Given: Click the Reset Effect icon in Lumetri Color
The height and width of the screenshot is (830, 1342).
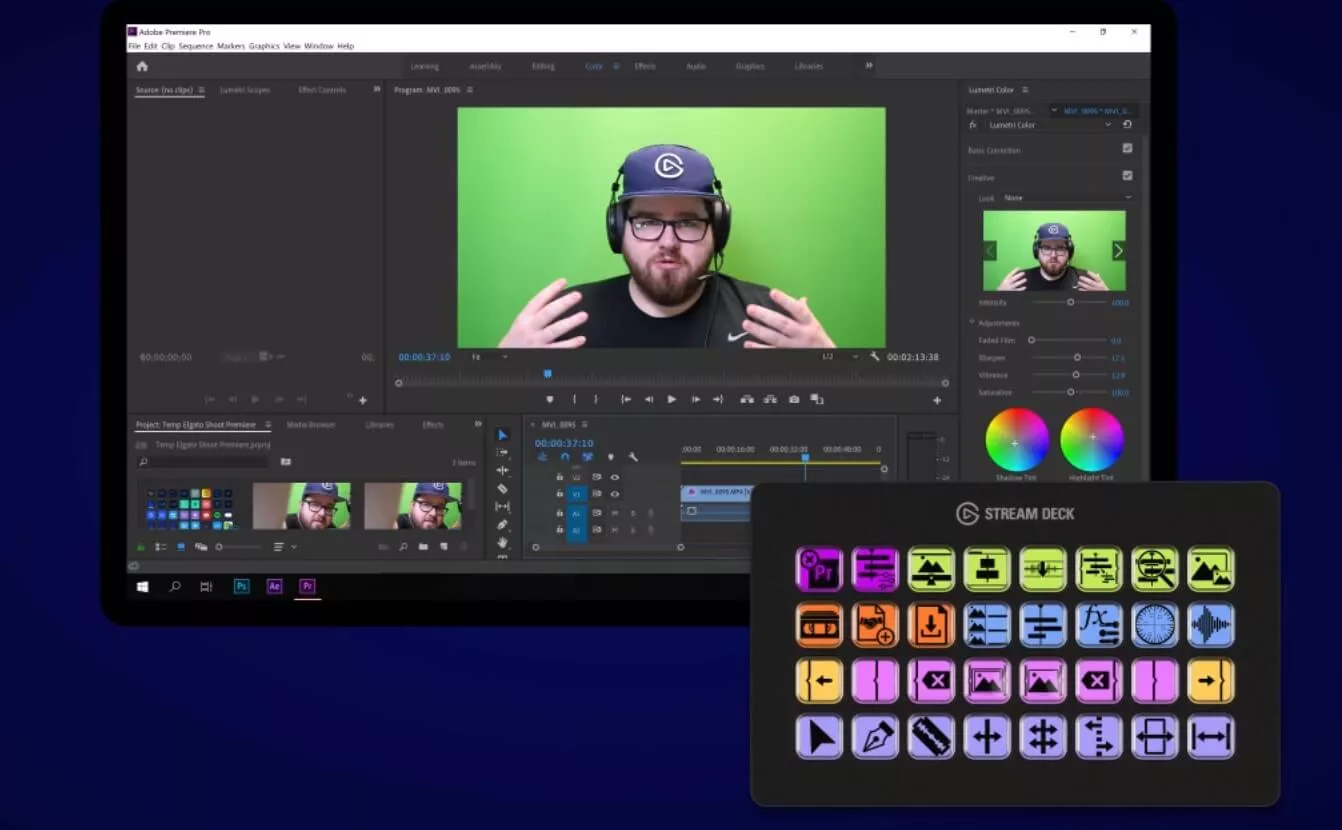Looking at the screenshot, I should tap(1127, 125).
